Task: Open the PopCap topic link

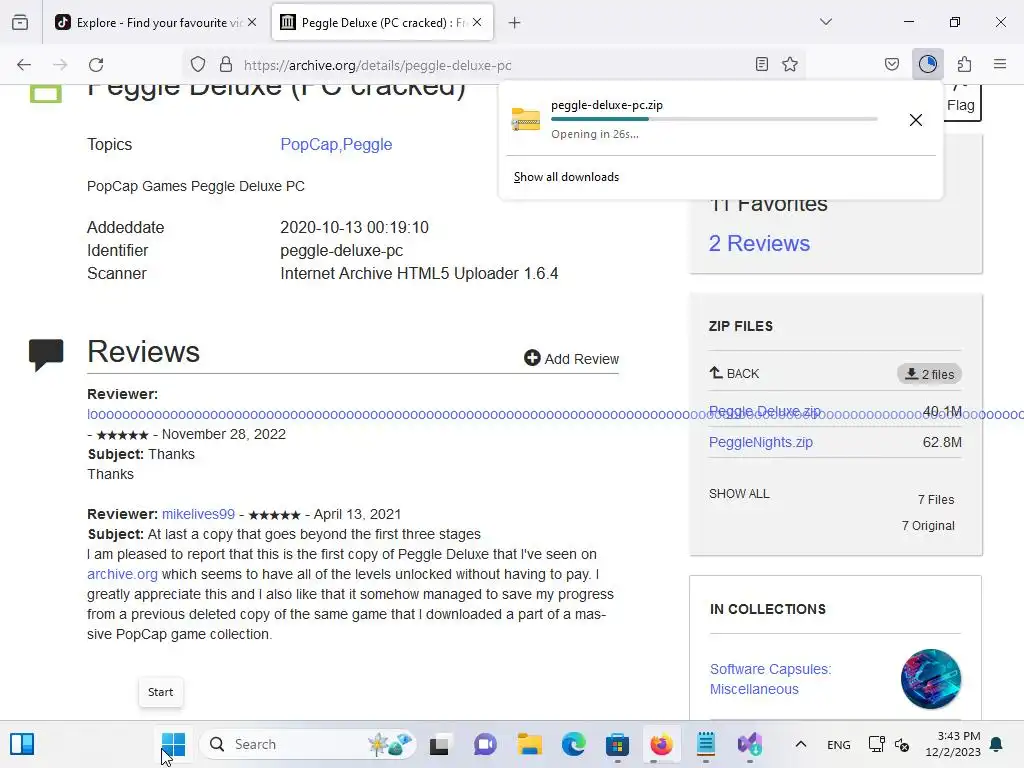Action: [309, 144]
